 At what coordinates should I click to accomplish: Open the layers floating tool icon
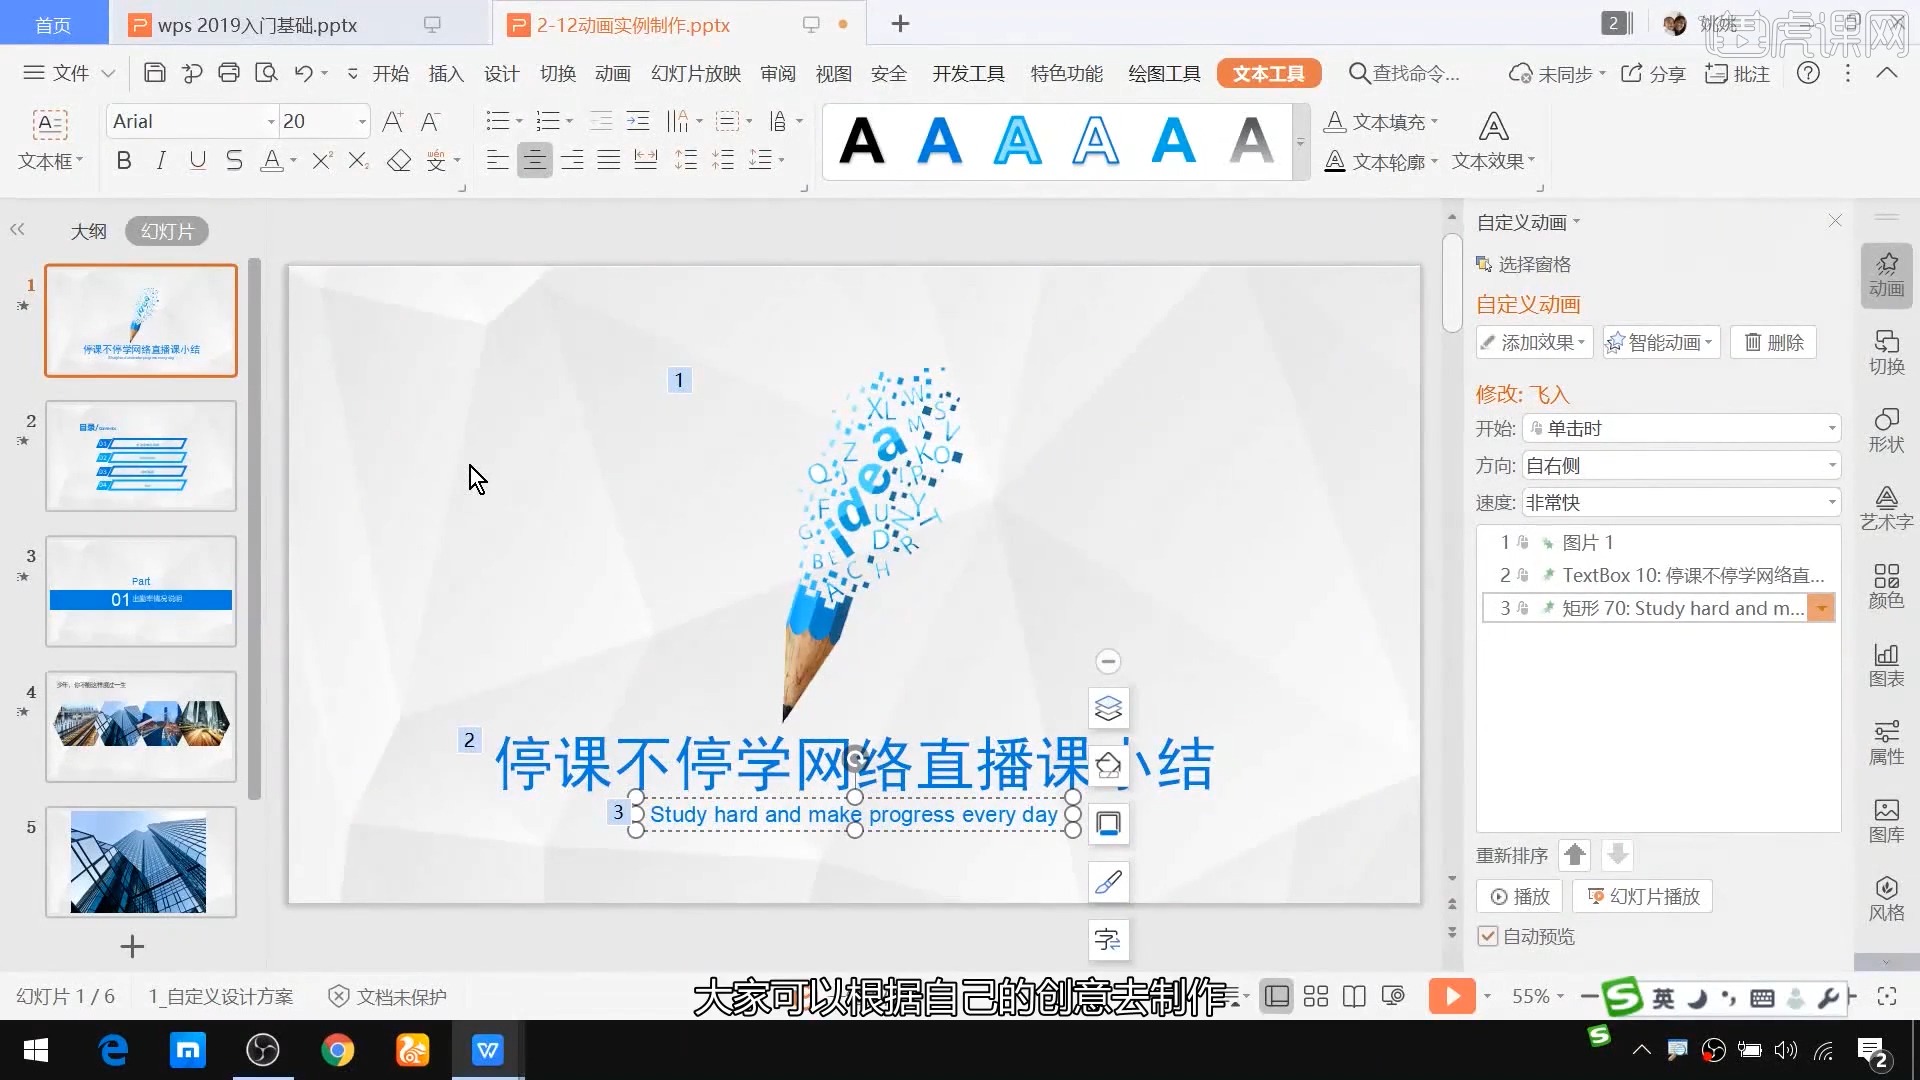(1108, 708)
